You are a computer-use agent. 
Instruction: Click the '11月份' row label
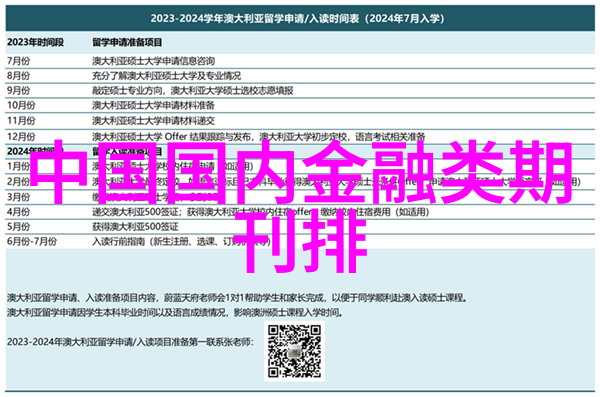click(x=21, y=121)
